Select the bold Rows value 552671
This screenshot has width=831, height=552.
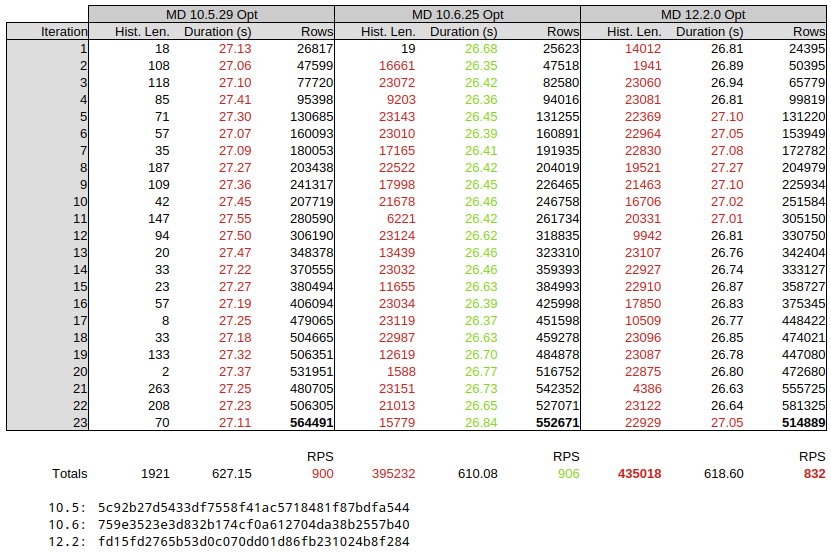point(556,422)
